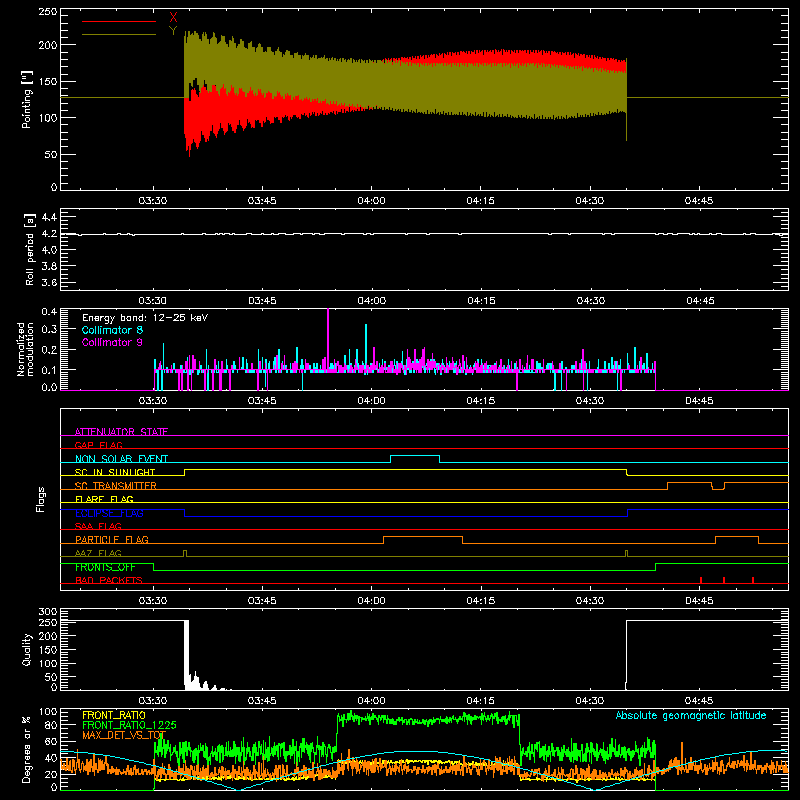Click the first AAZ_FLAG pulse after 03:30
This screenshot has width=800, height=800.
click(185, 553)
